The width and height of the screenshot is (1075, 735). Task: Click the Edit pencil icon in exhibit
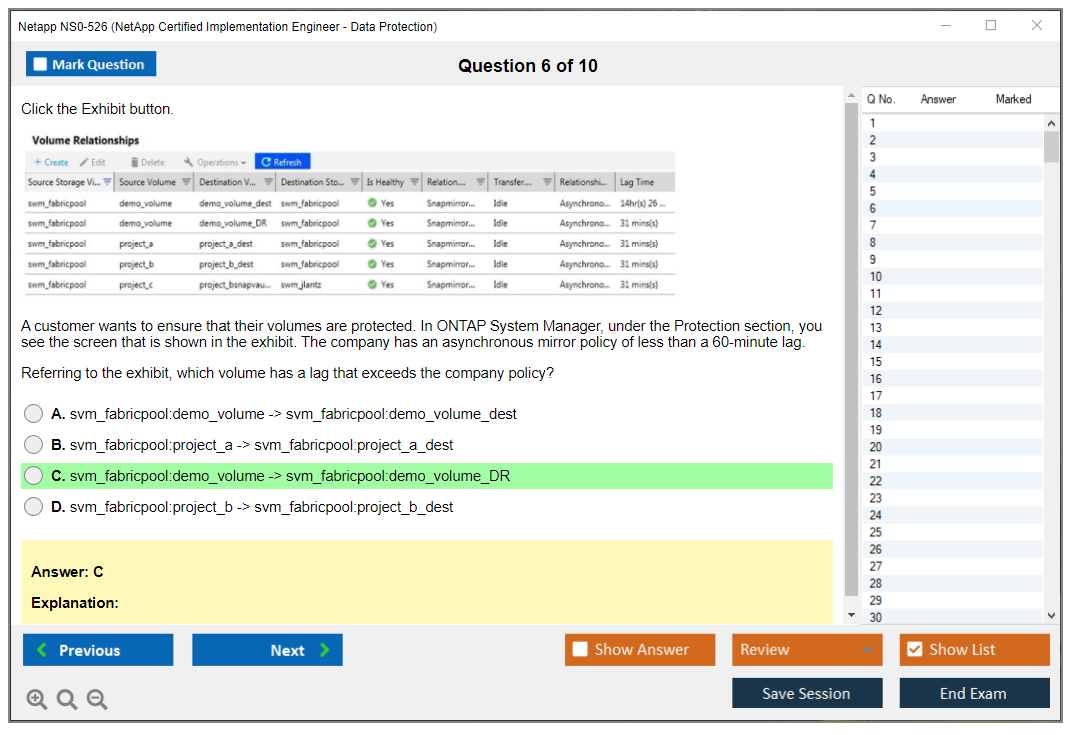click(x=85, y=162)
